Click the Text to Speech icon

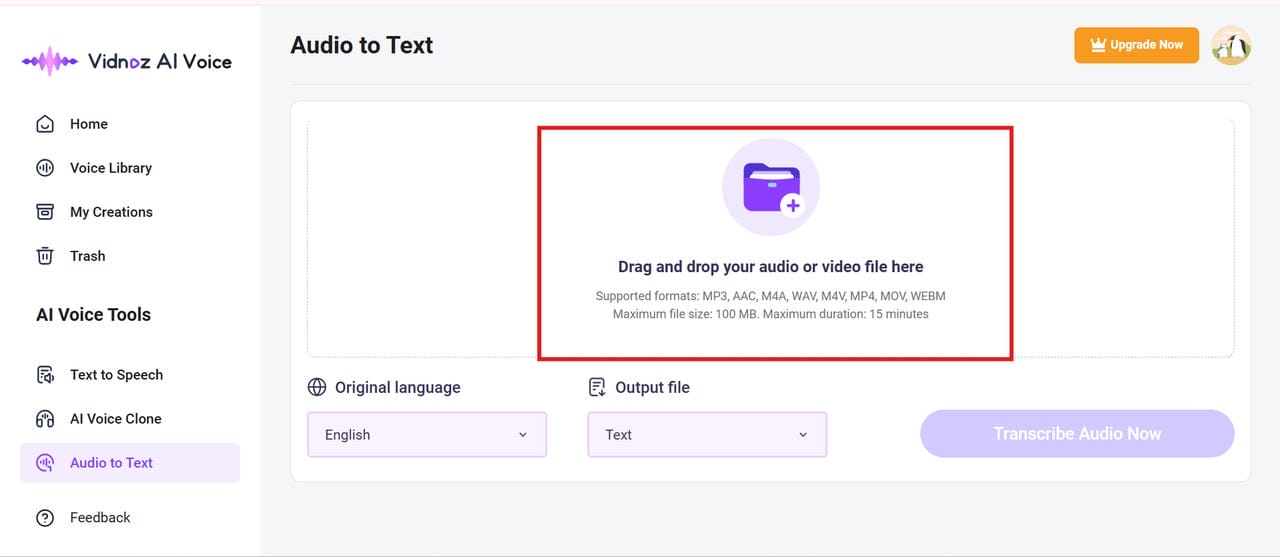pos(45,375)
